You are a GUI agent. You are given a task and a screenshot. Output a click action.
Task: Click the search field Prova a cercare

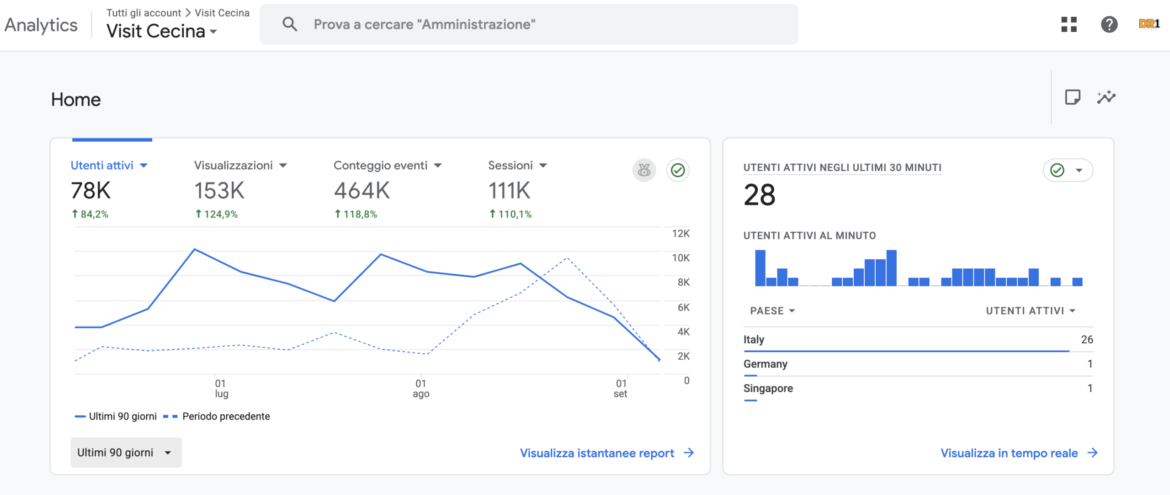(529, 25)
